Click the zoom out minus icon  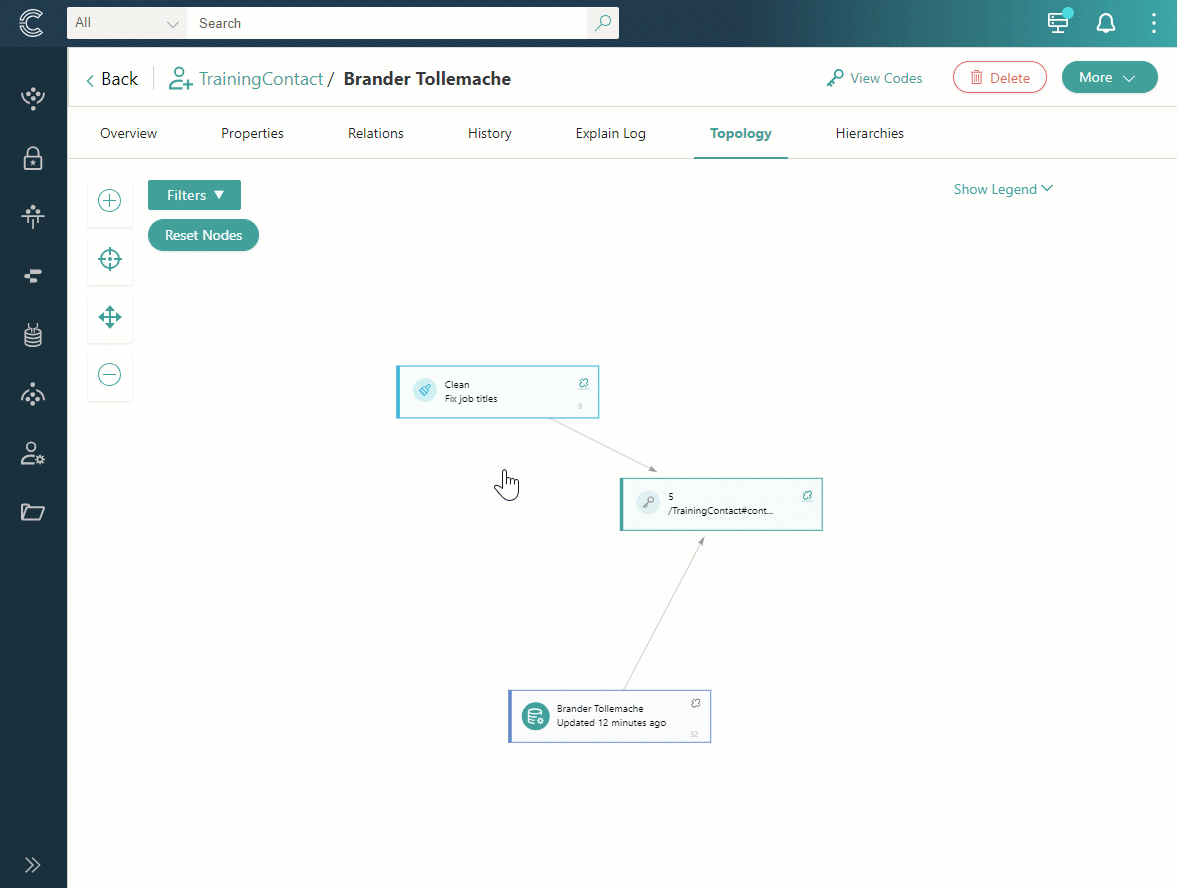110,375
